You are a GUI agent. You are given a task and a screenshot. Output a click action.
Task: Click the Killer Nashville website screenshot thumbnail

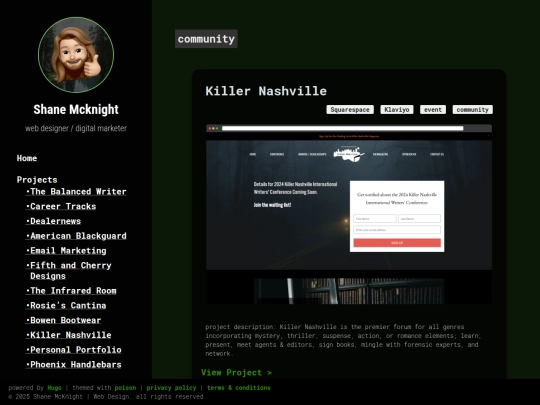click(x=349, y=214)
